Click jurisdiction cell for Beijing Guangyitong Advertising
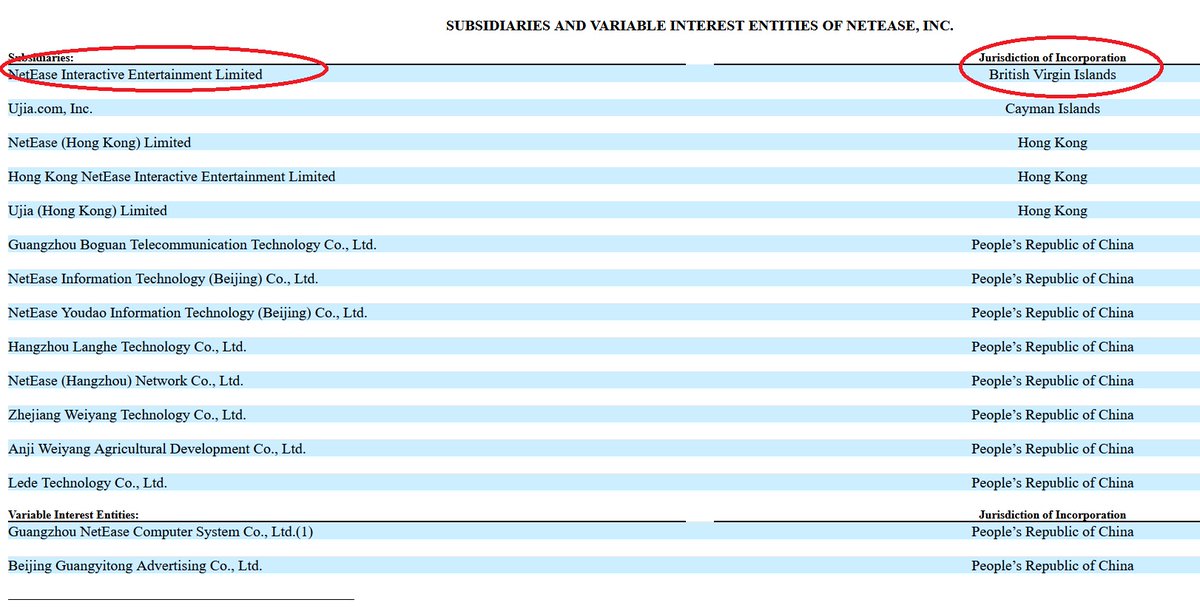 click(1052, 565)
